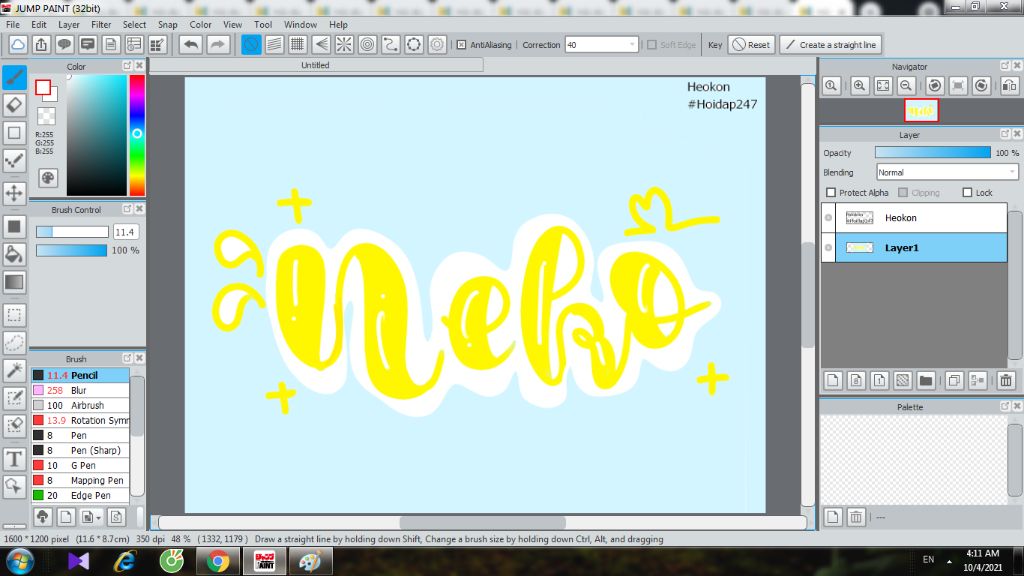Image resolution: width=1024 pixels, height=576 pixels.
Task: Undock the Brush panel
Action: click(127, 359)
